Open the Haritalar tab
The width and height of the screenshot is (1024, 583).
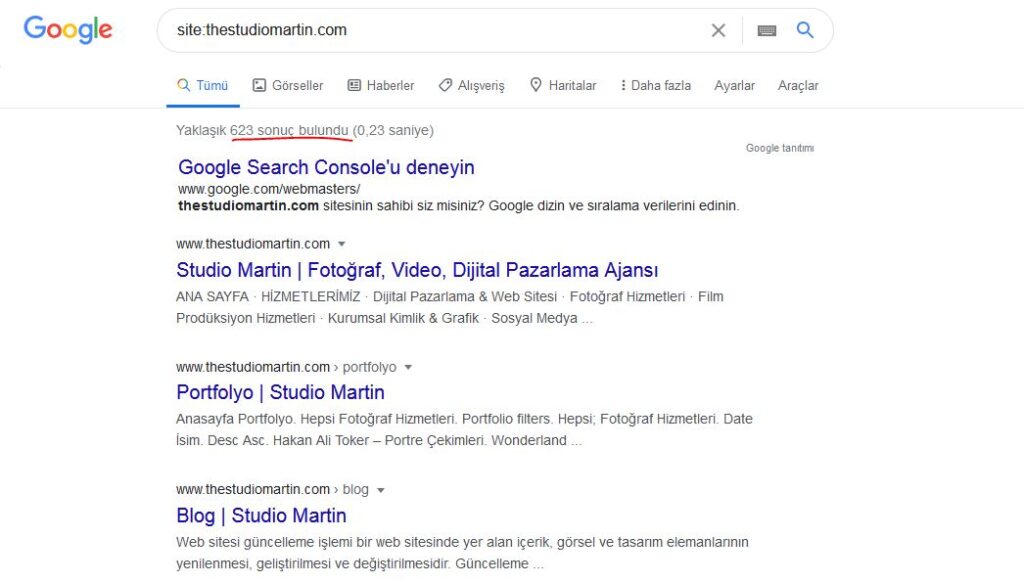(563, 86)
